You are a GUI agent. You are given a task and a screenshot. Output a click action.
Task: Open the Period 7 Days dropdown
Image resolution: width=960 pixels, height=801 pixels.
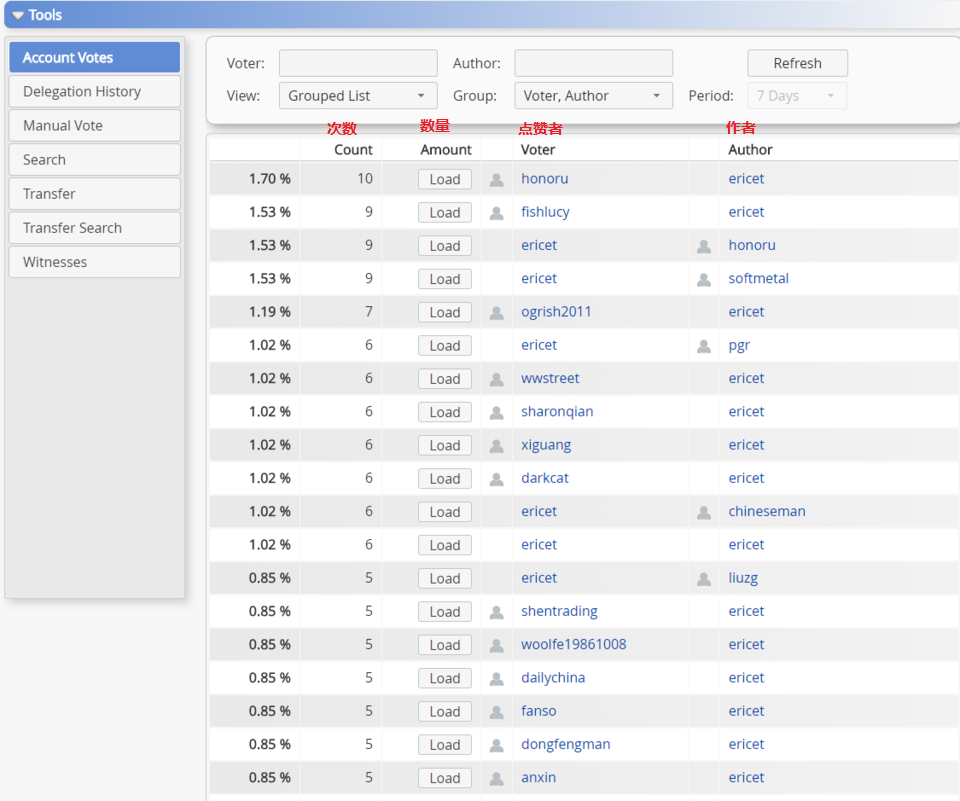tap(796, 96)
